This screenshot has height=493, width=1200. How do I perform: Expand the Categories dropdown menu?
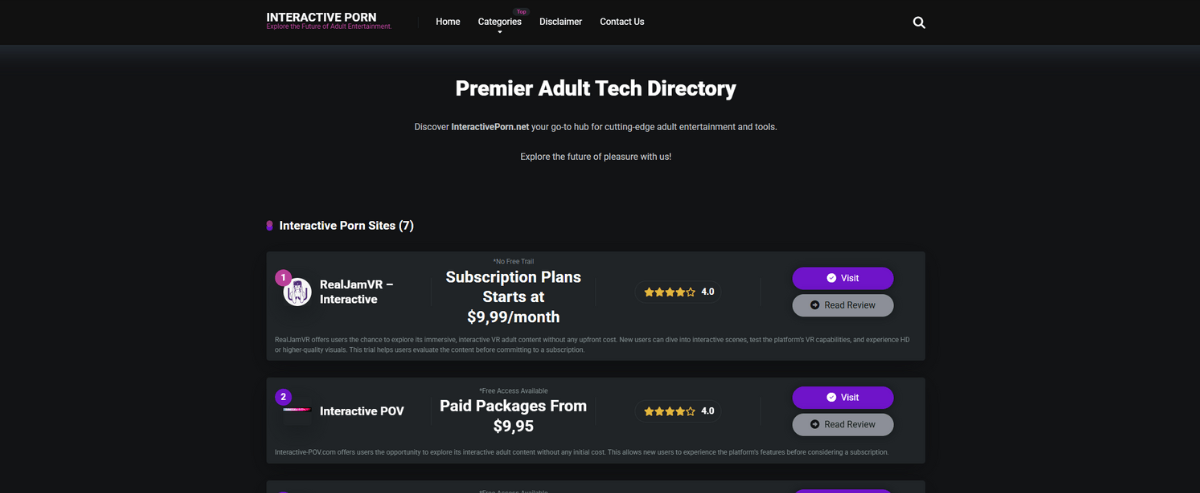499,21
